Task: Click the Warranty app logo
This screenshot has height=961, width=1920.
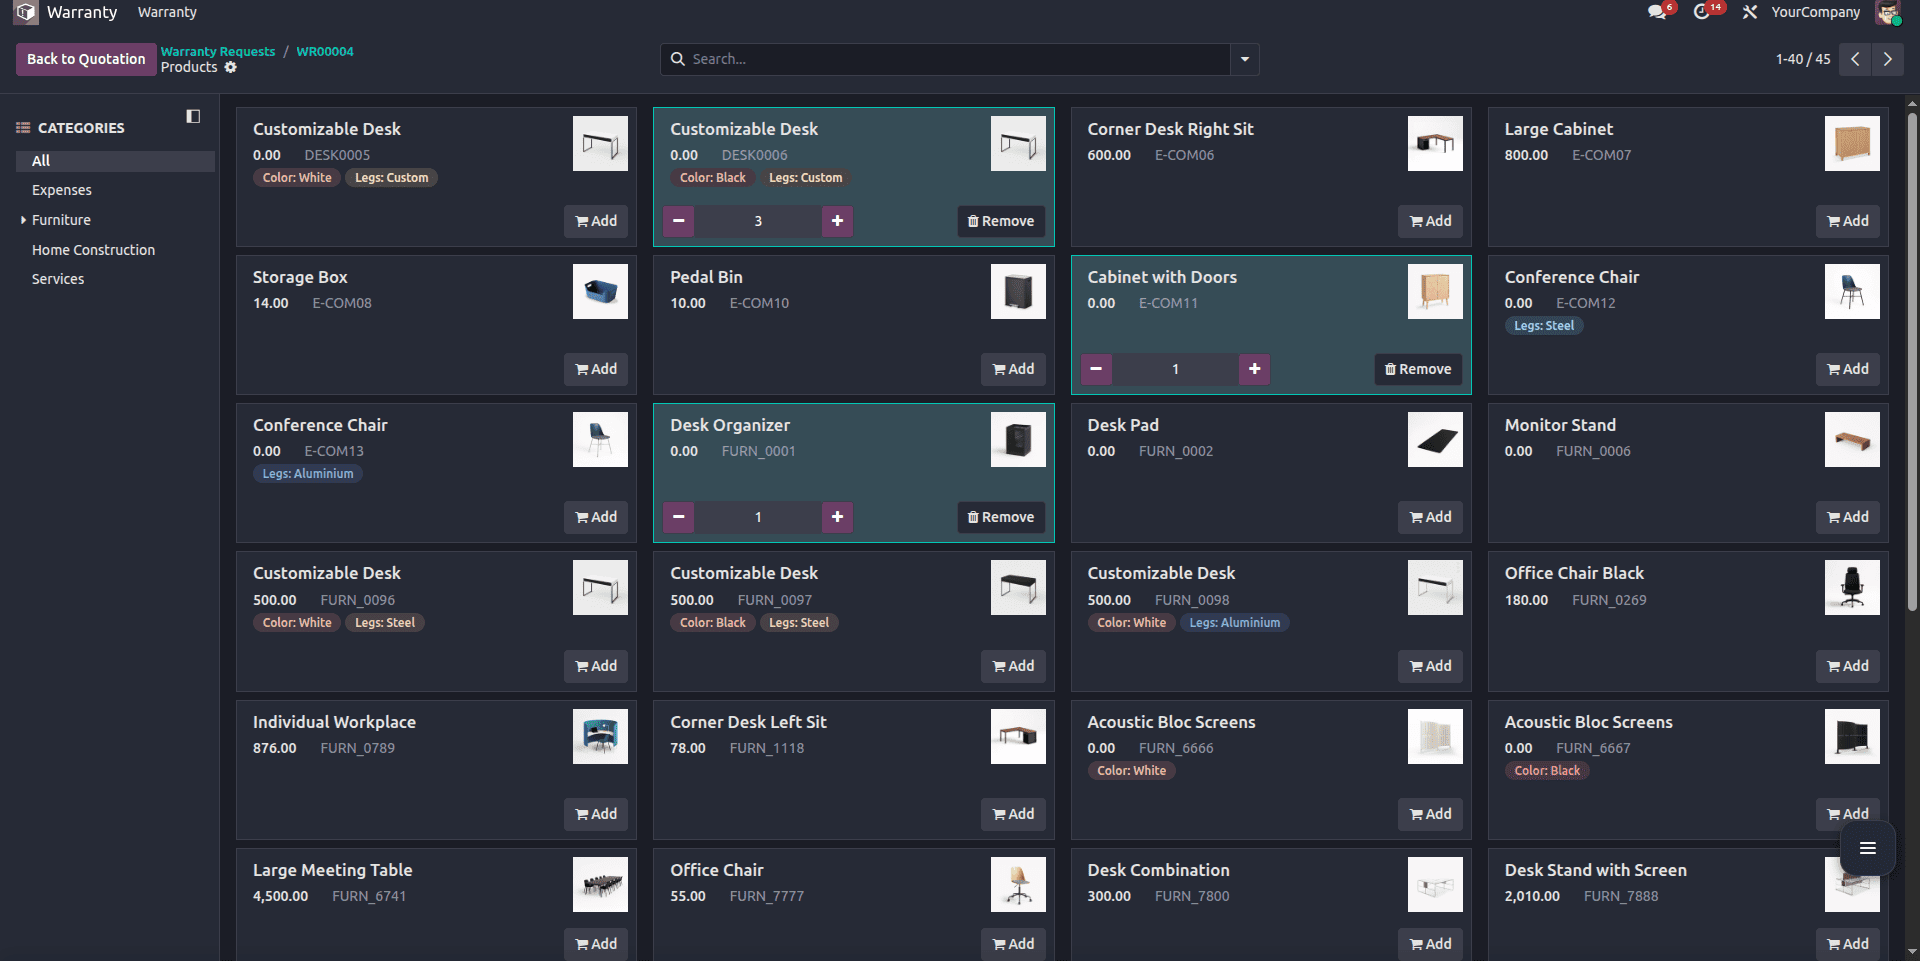Action: point(23,12)
